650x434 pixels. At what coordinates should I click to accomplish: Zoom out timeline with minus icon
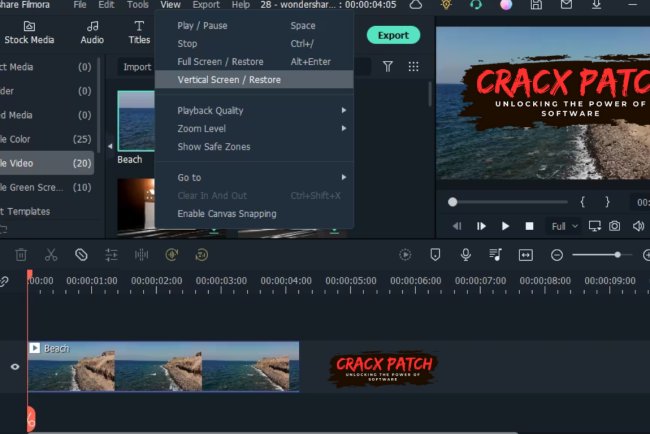point(557,255)
